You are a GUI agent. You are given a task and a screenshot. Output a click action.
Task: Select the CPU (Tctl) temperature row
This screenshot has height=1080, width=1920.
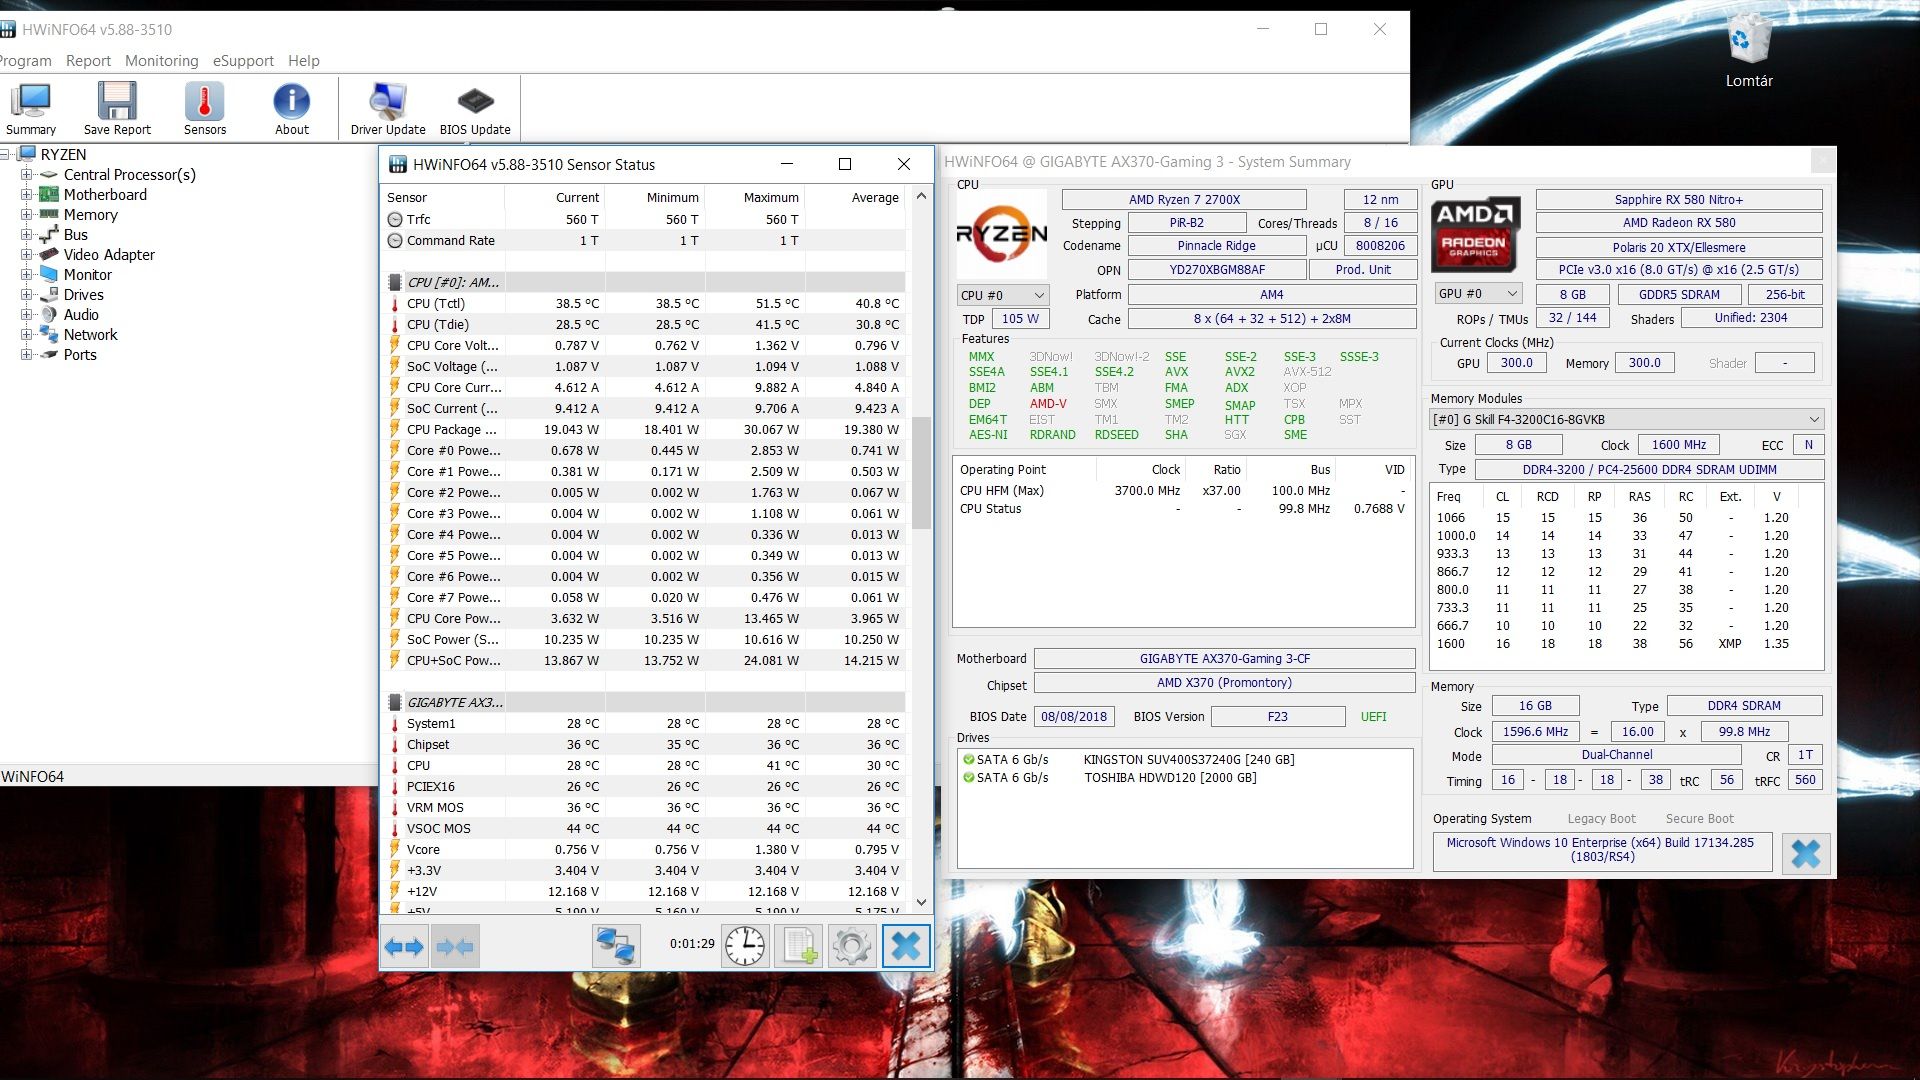point(645,303)
